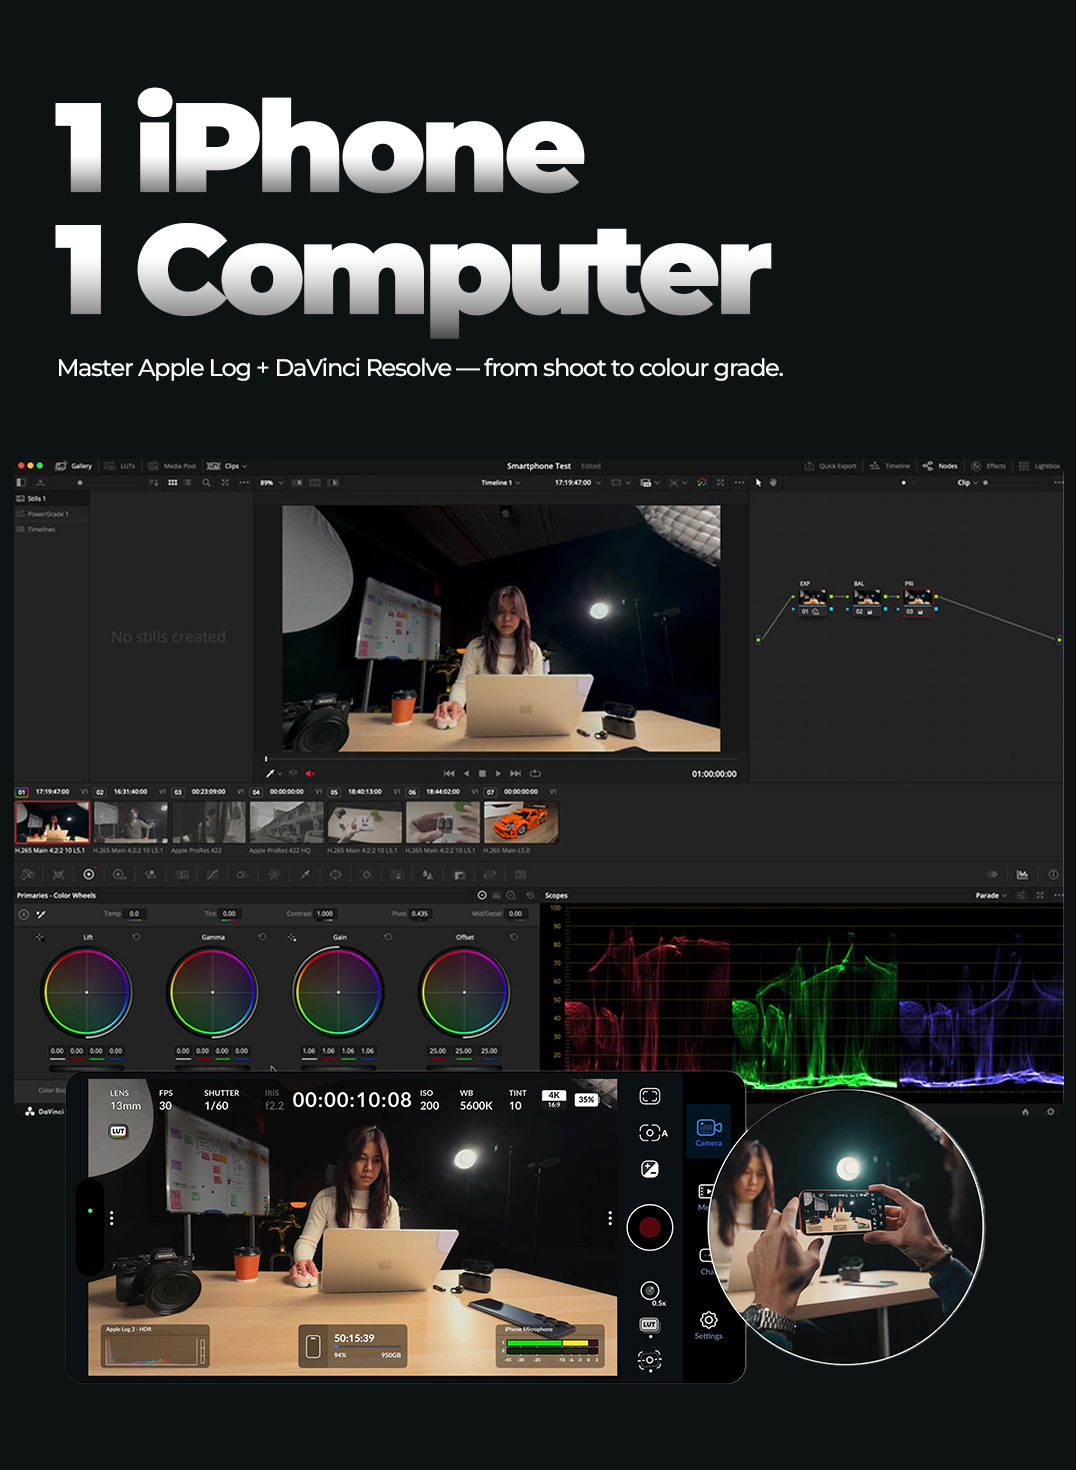Click the gallery search magnifier icon
Viewport: 1076px width, 1470px height.
click(207, 483)
